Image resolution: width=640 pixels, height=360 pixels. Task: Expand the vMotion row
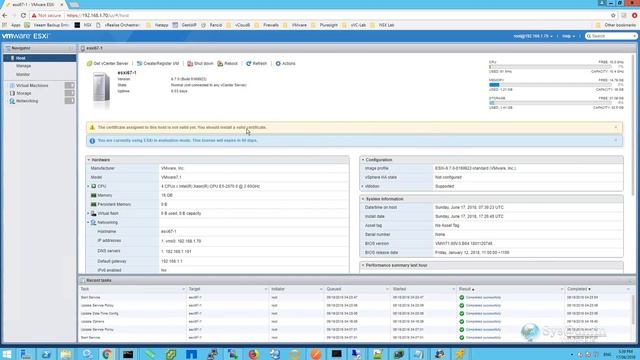tap(362, 187)
